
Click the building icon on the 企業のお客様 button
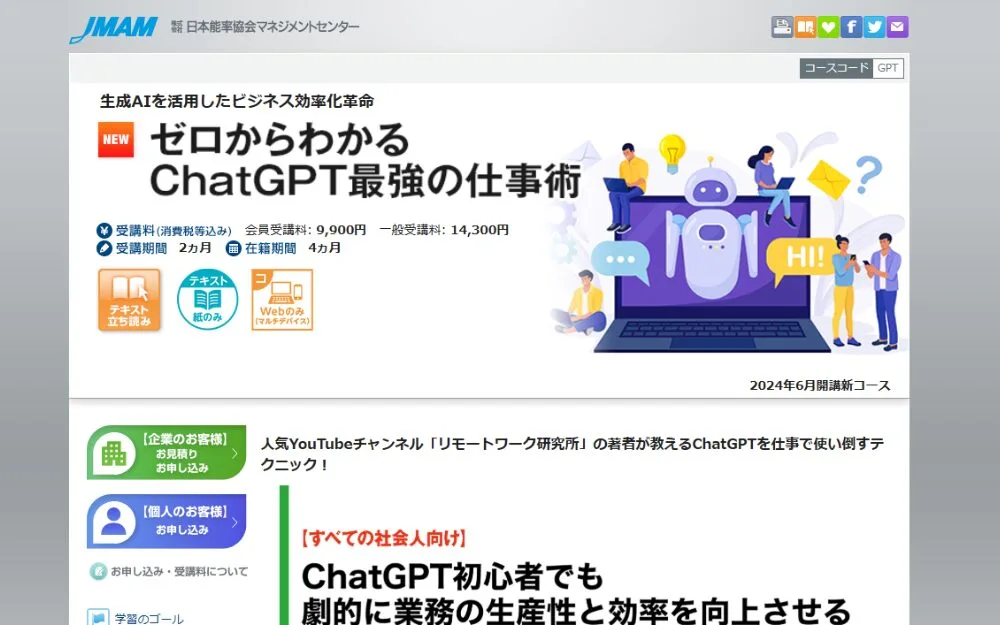(114, 453)
